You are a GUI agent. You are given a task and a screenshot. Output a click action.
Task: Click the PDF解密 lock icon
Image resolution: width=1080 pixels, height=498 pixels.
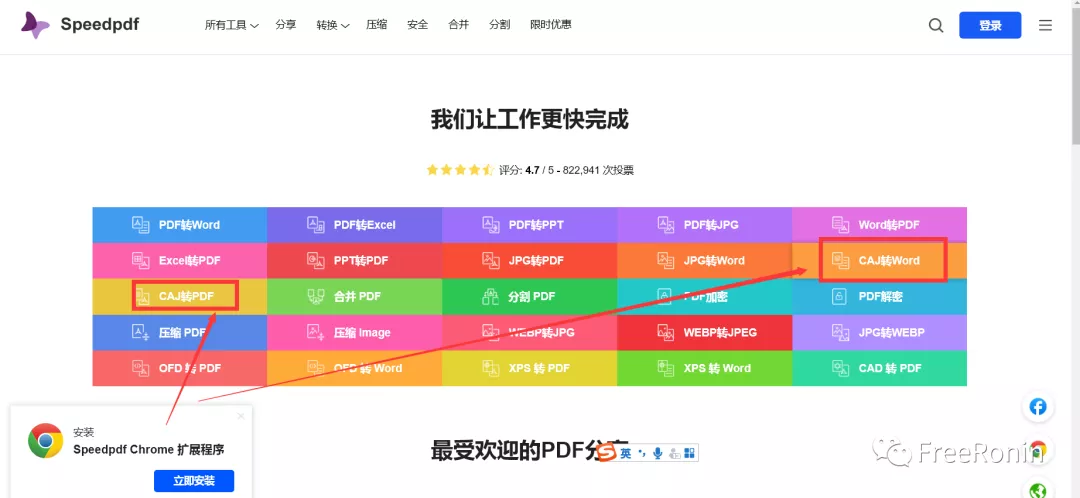[840, 296]
